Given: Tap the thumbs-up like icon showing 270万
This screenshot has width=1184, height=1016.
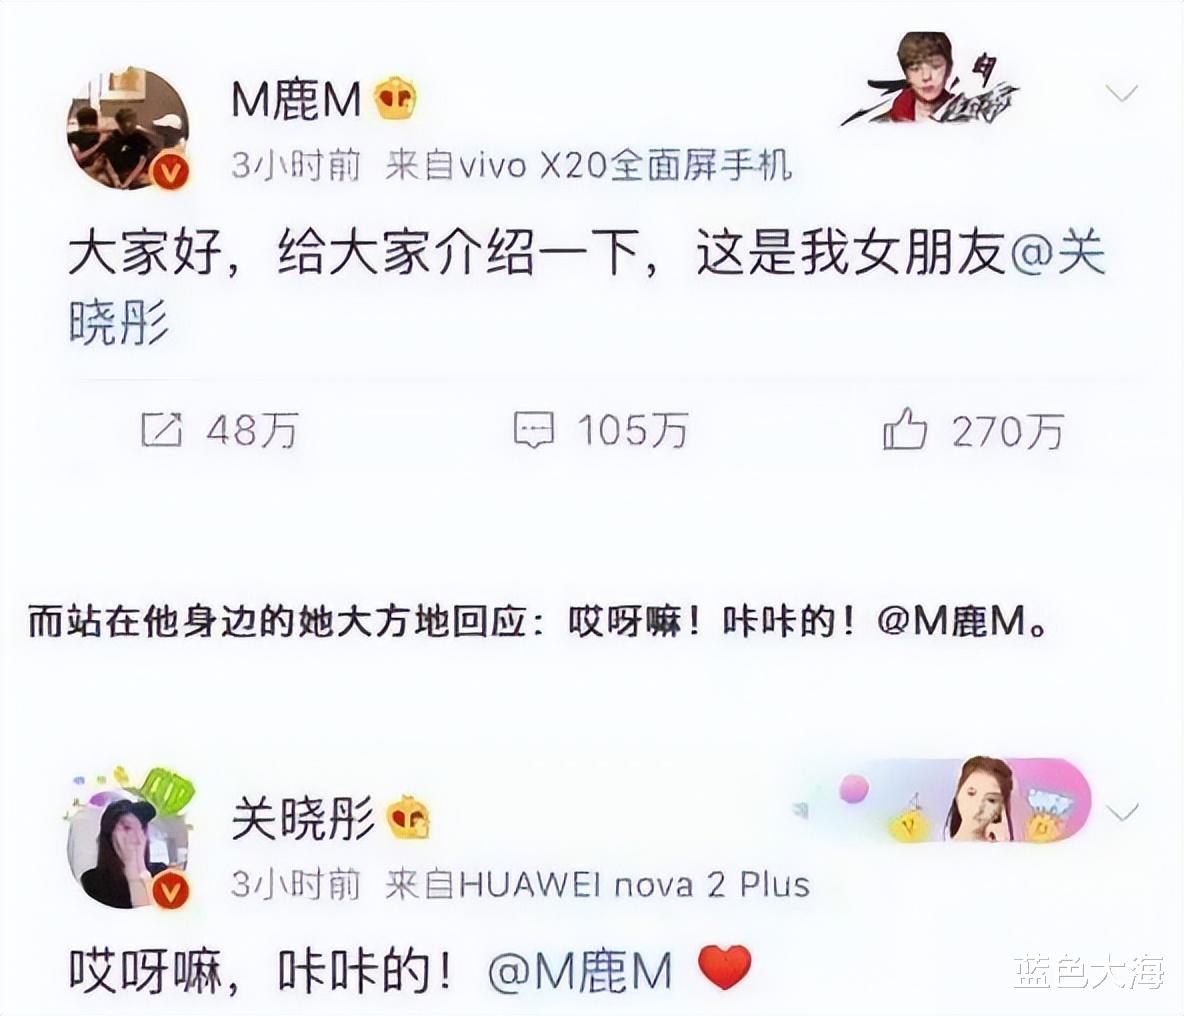Looking at the screenshot, I should (x=905, y=429).
